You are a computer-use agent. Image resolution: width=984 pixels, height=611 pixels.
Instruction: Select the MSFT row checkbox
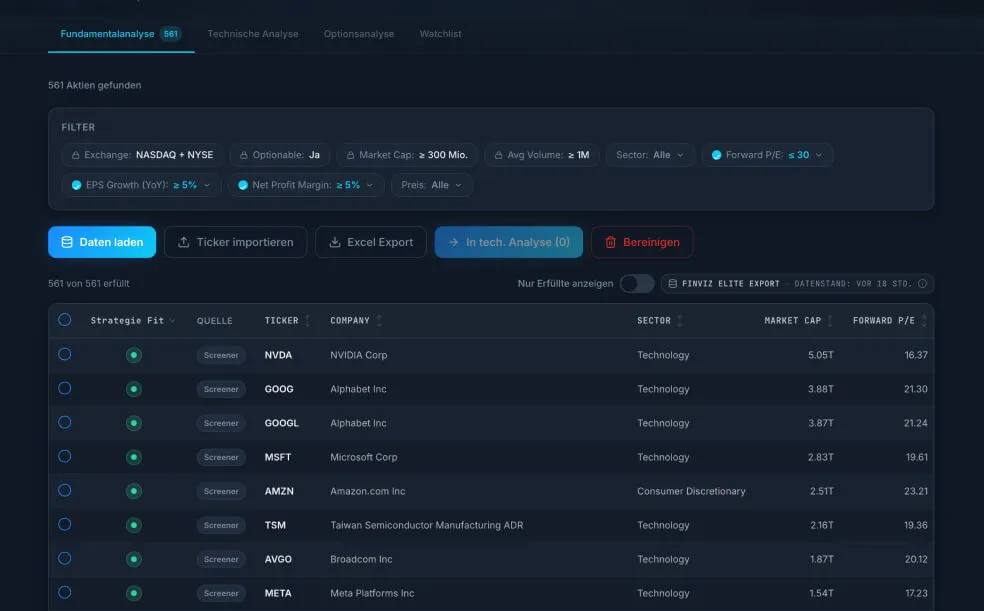click(x=65, y=457)
